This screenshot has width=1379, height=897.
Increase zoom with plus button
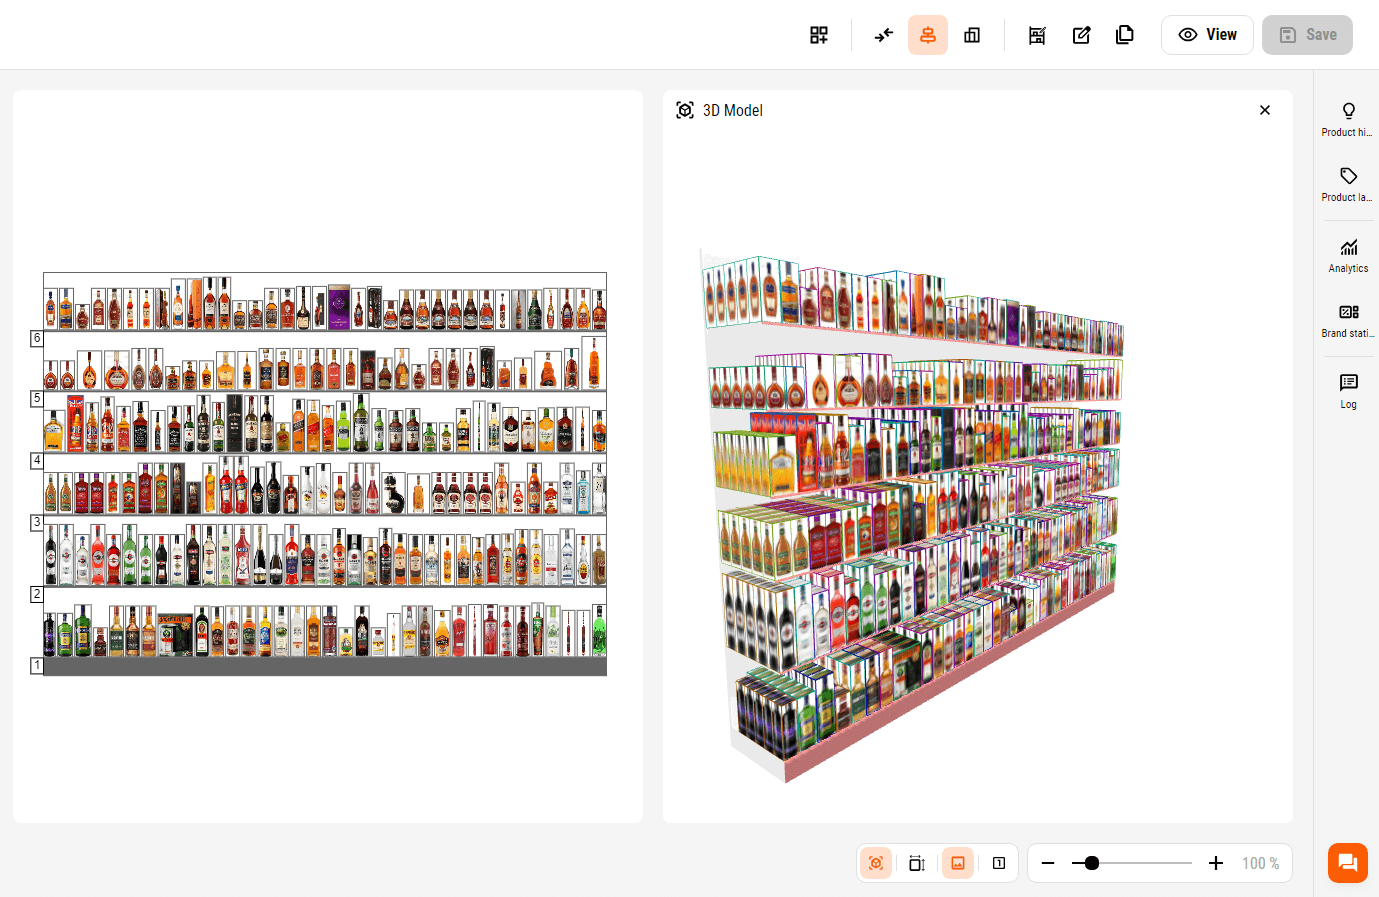tap(1216, 863)
